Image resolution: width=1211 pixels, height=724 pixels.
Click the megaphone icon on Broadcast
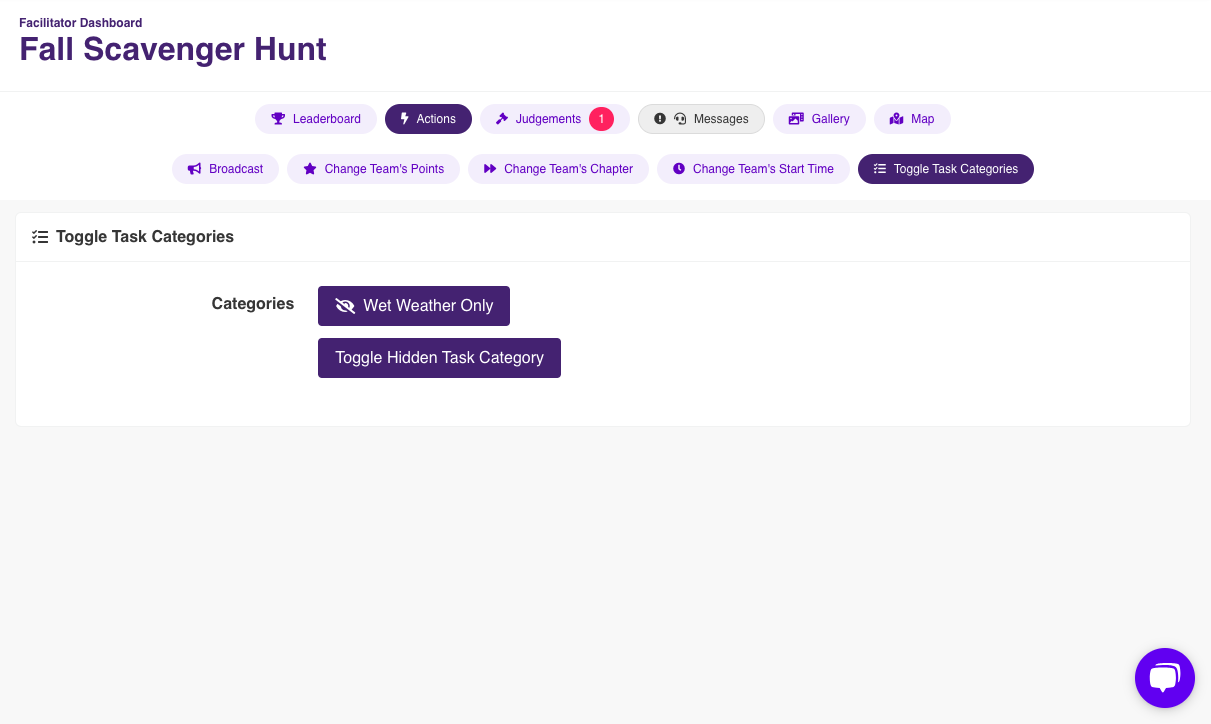point(195,169)
